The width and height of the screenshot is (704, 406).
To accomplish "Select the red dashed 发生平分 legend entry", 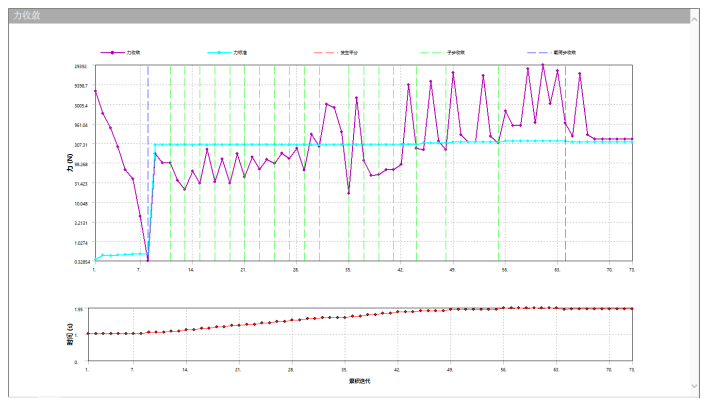I will [336, 53].
